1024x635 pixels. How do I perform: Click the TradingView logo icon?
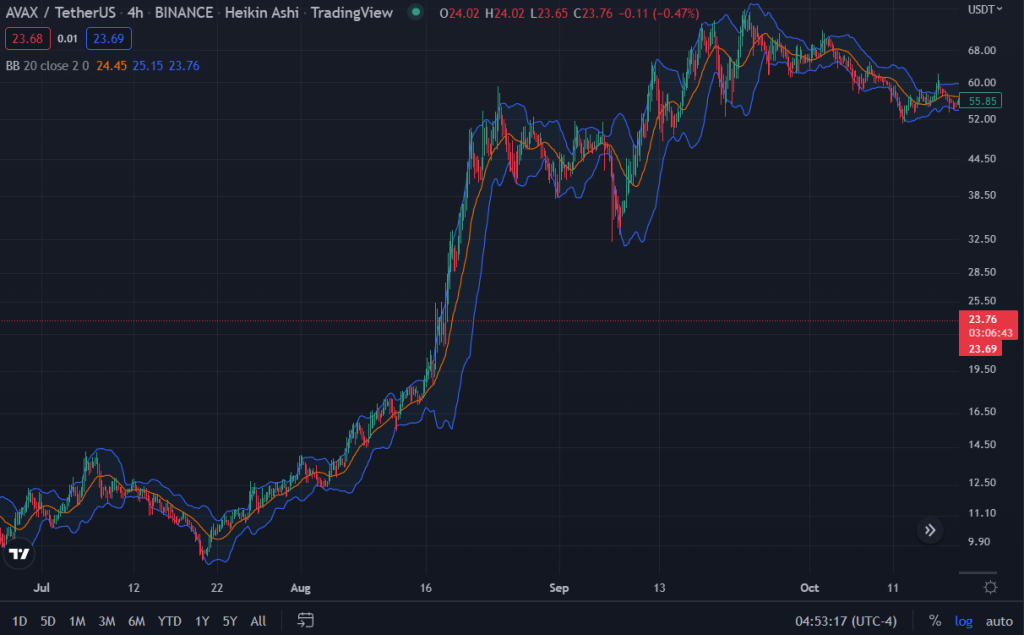pos(19,553)
